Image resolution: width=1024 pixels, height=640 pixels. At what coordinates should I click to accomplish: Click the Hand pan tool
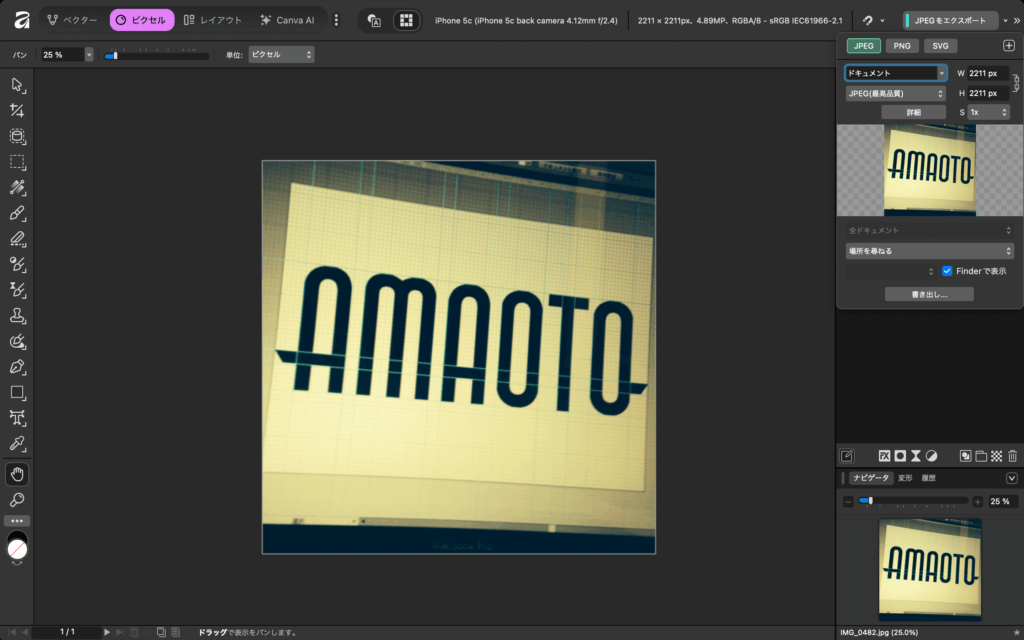click(x=17, y=473)
